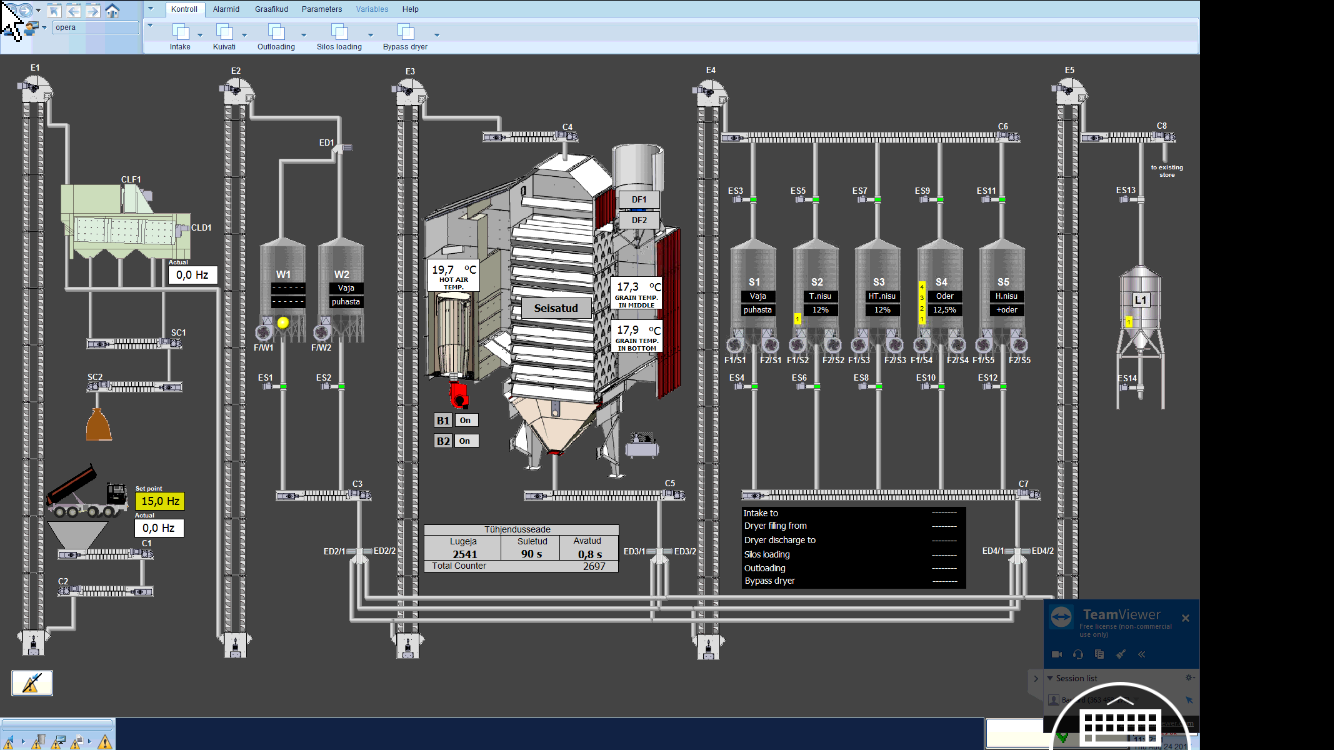The height and width of the screenshot is (750, 1334).
Task: Toggle burner B1 On switch
Action: [x=465, y=420]
